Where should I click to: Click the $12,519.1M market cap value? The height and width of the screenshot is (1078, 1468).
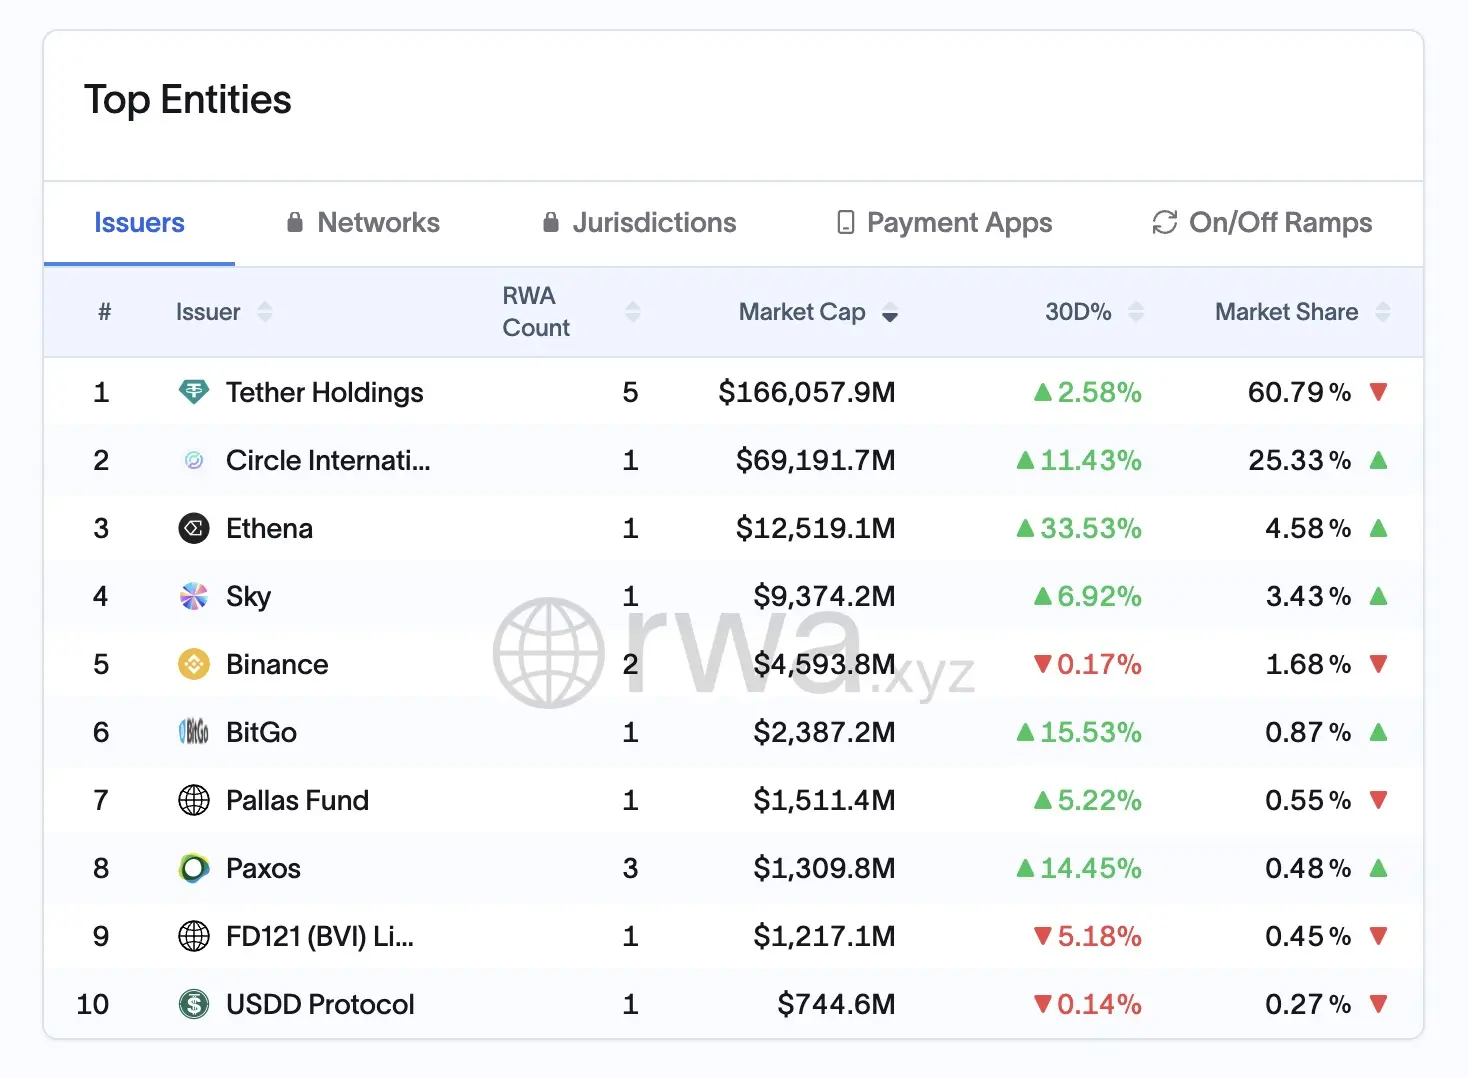point(816,528)
